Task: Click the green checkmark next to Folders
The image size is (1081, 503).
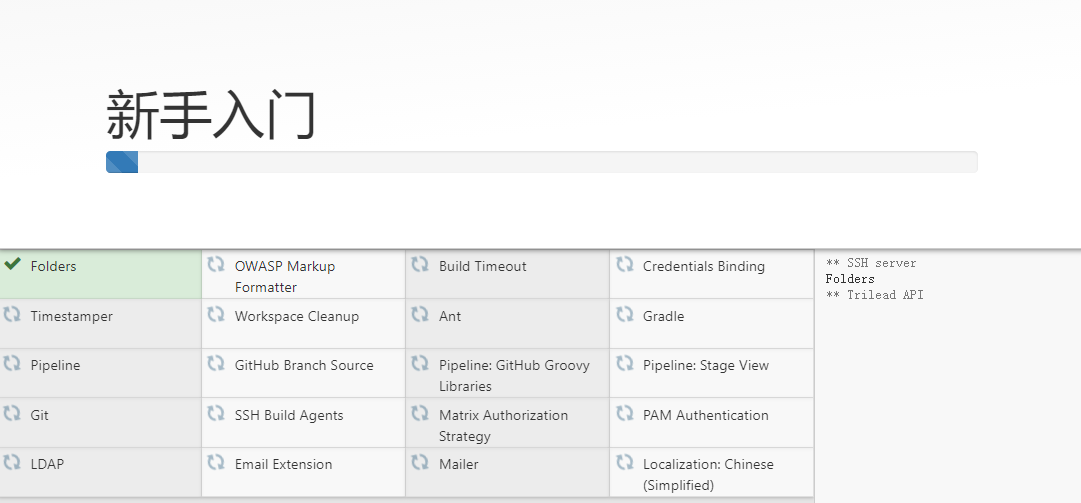Action: [x=13, y=264]
